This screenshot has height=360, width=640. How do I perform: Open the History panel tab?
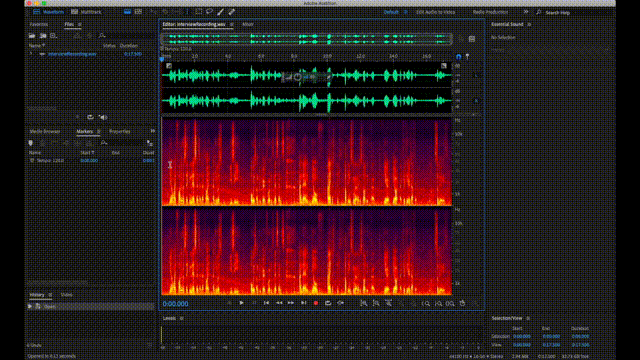tap(37, 295)
